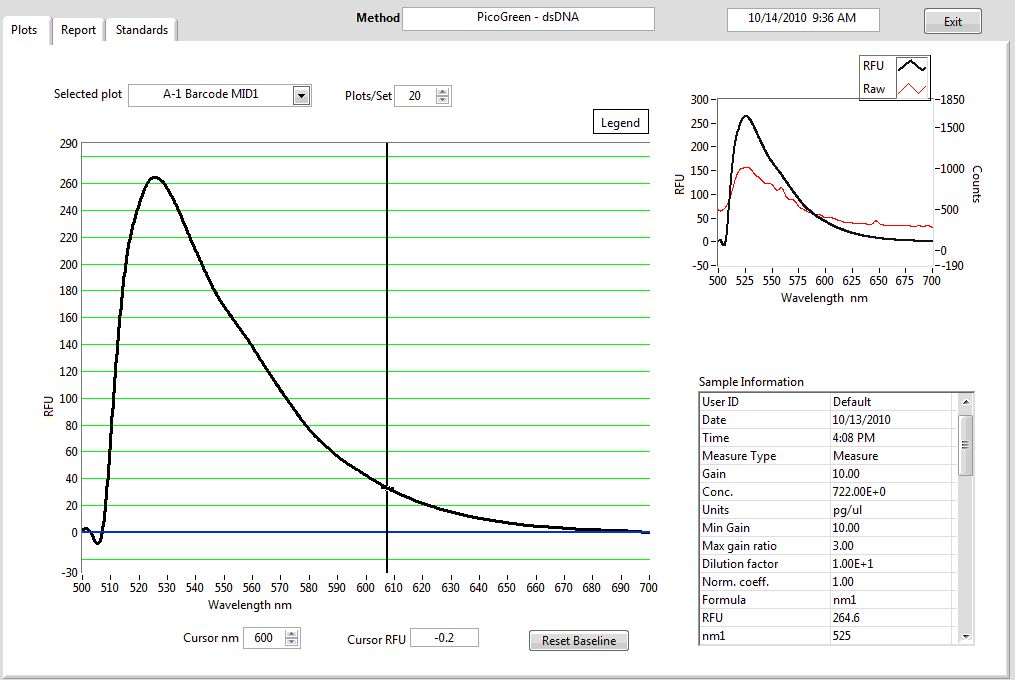Click the Wavelength nm label under the main plot
Viewport: 1015px width, 680px height.
(x=250, y=605)
